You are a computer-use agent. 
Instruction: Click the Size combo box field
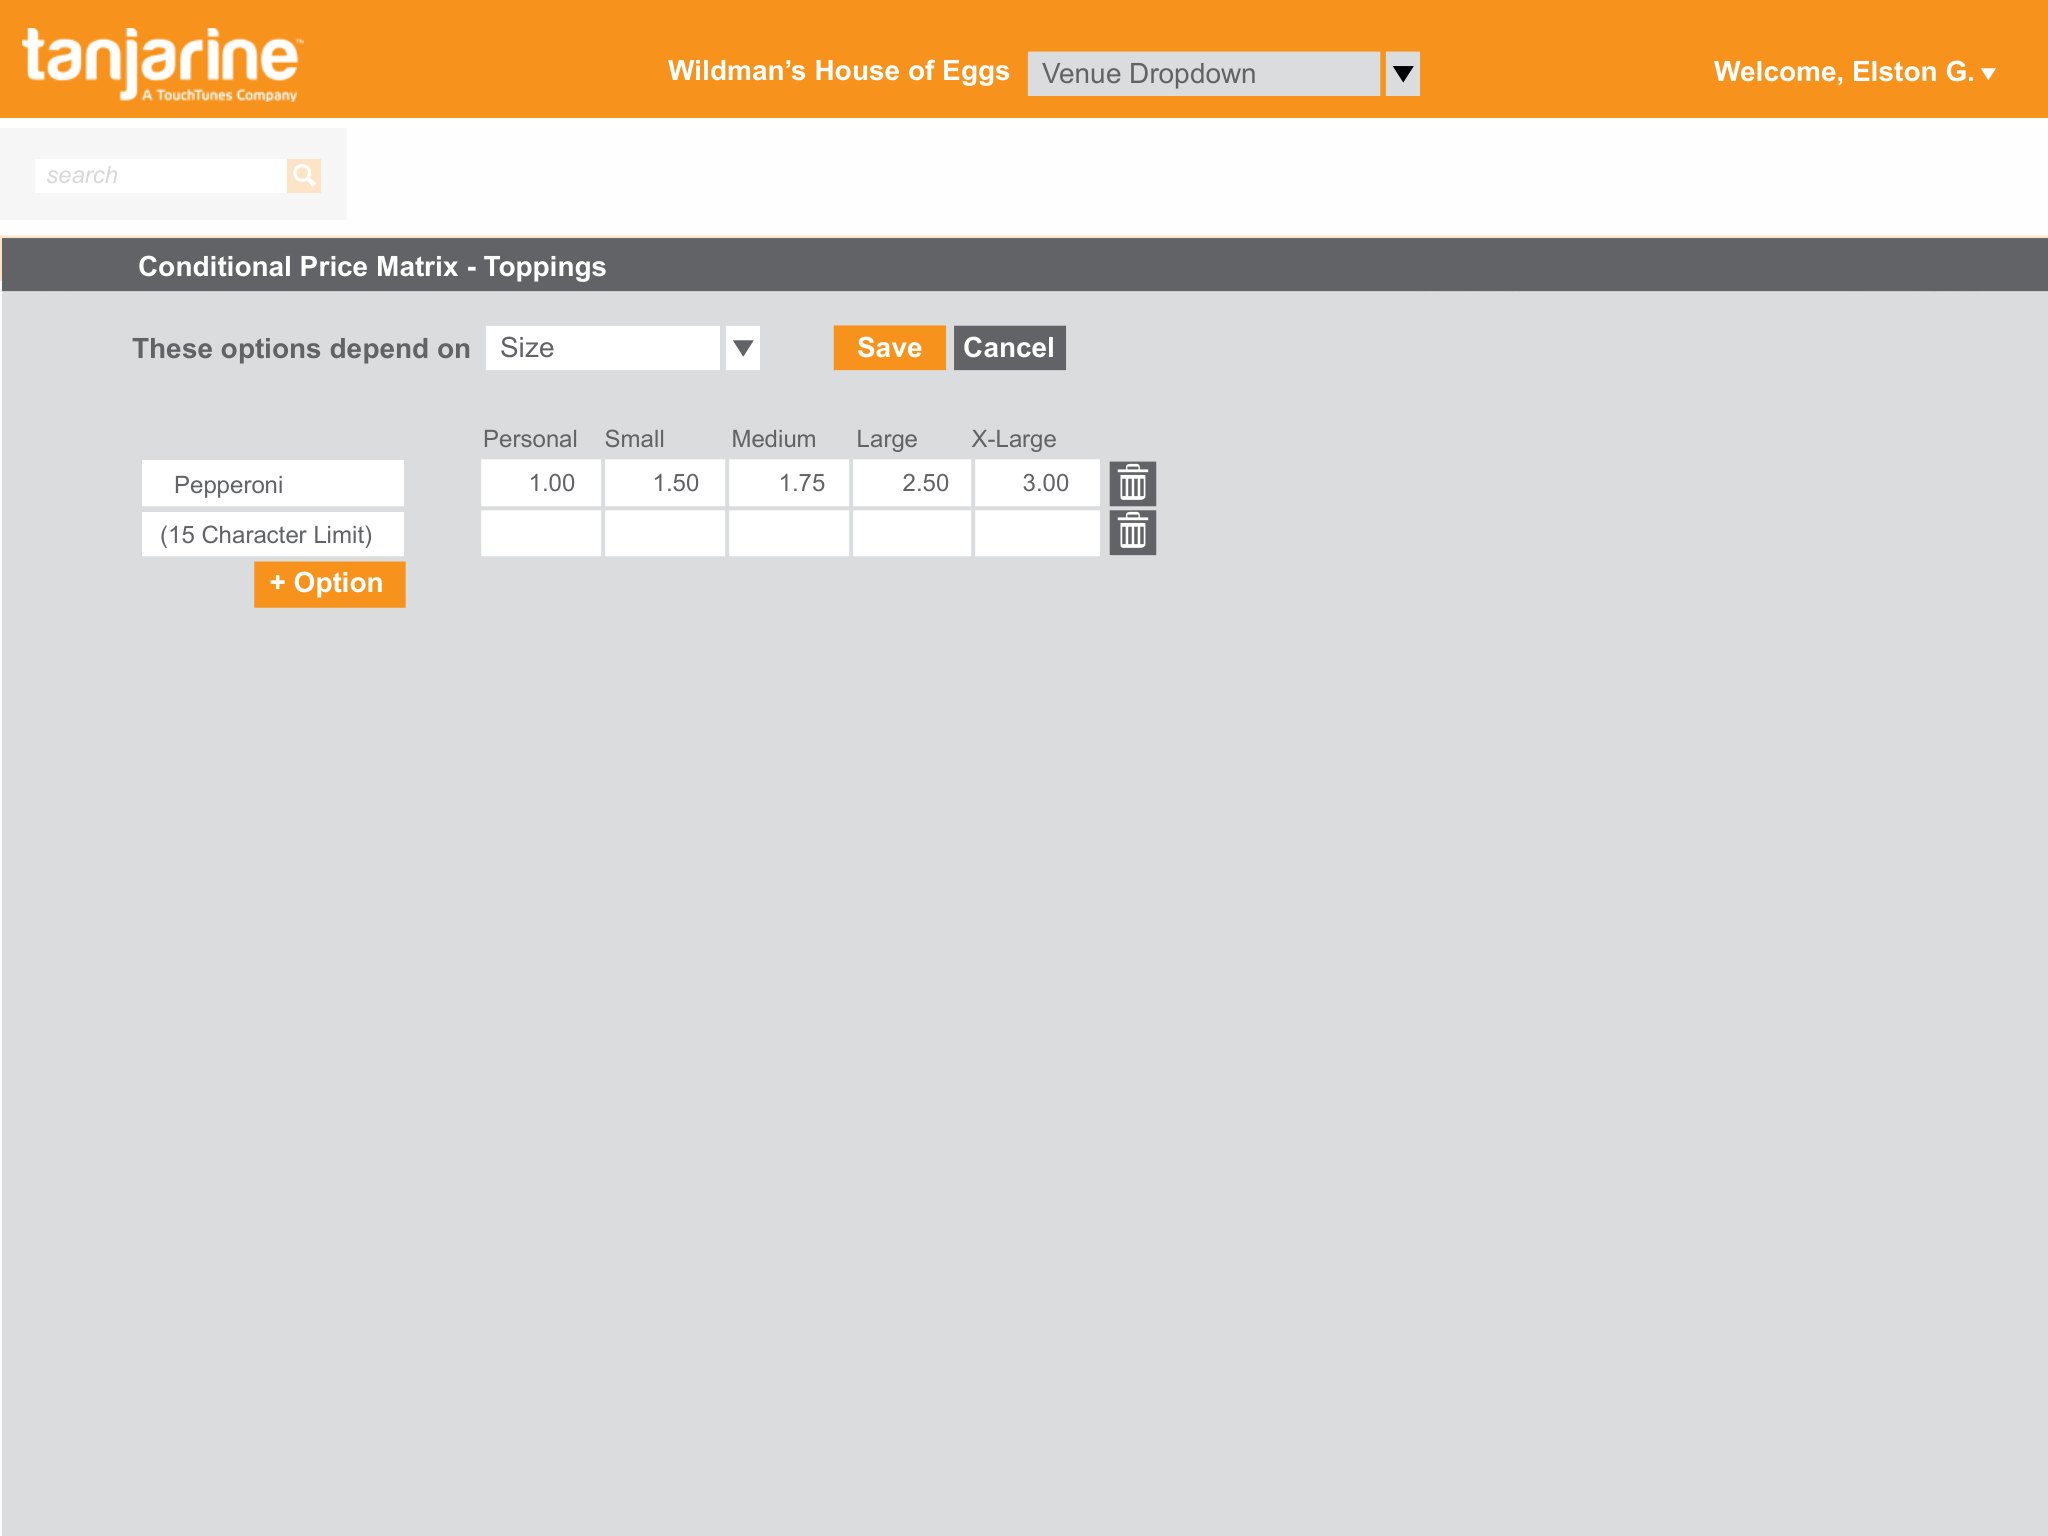pos(603,348)
